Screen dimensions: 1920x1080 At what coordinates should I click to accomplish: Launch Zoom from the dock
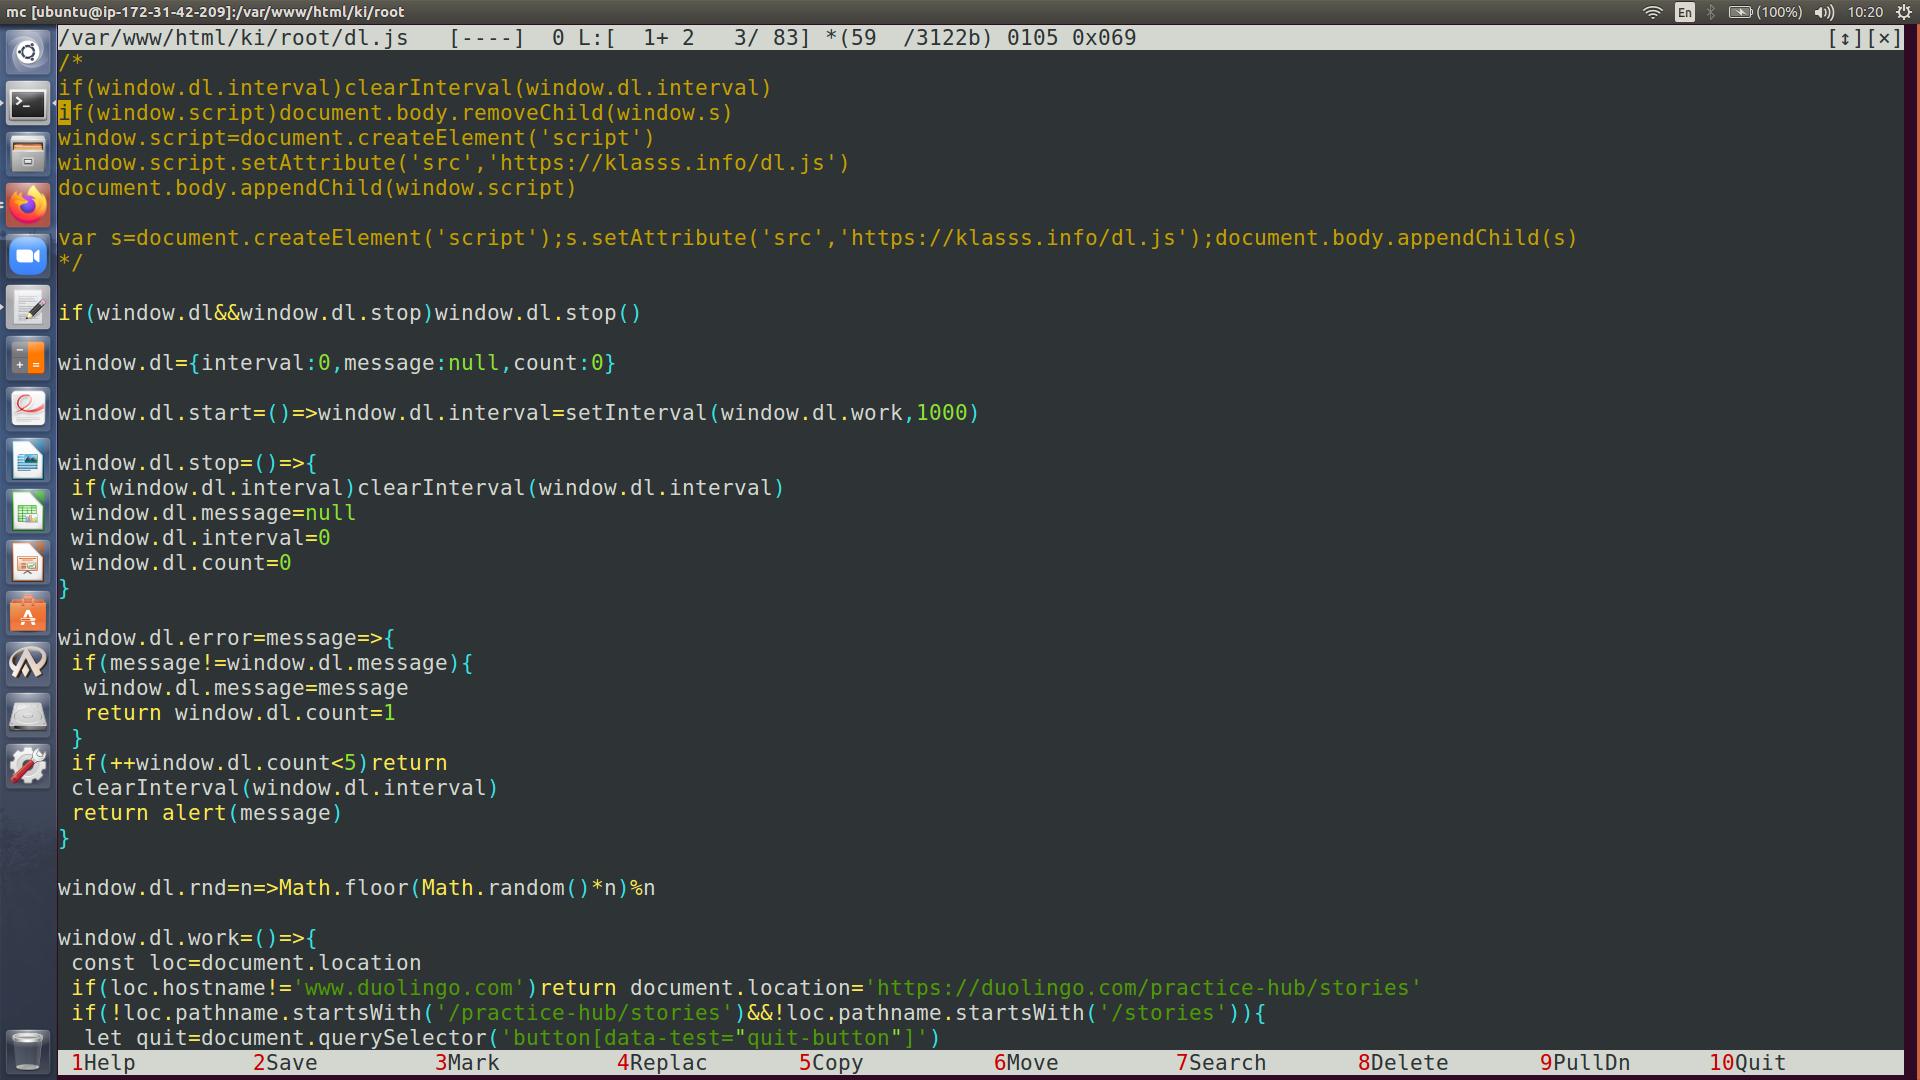point(28,257)
